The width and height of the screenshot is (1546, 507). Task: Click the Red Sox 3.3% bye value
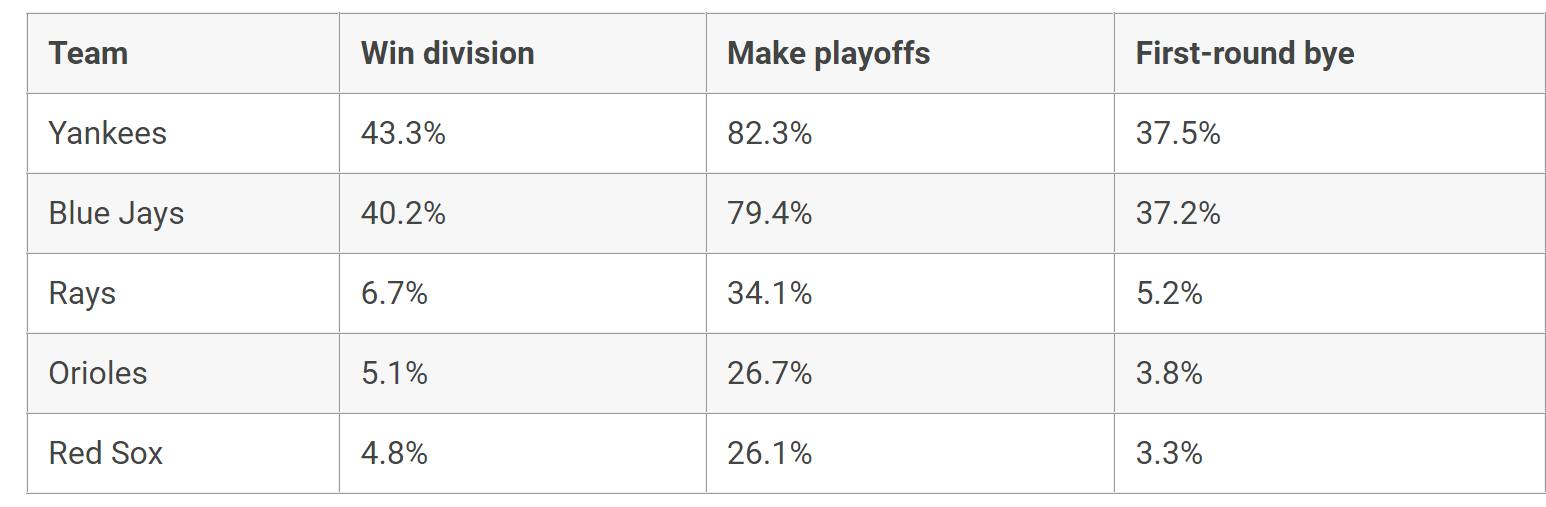point(1168,453)
